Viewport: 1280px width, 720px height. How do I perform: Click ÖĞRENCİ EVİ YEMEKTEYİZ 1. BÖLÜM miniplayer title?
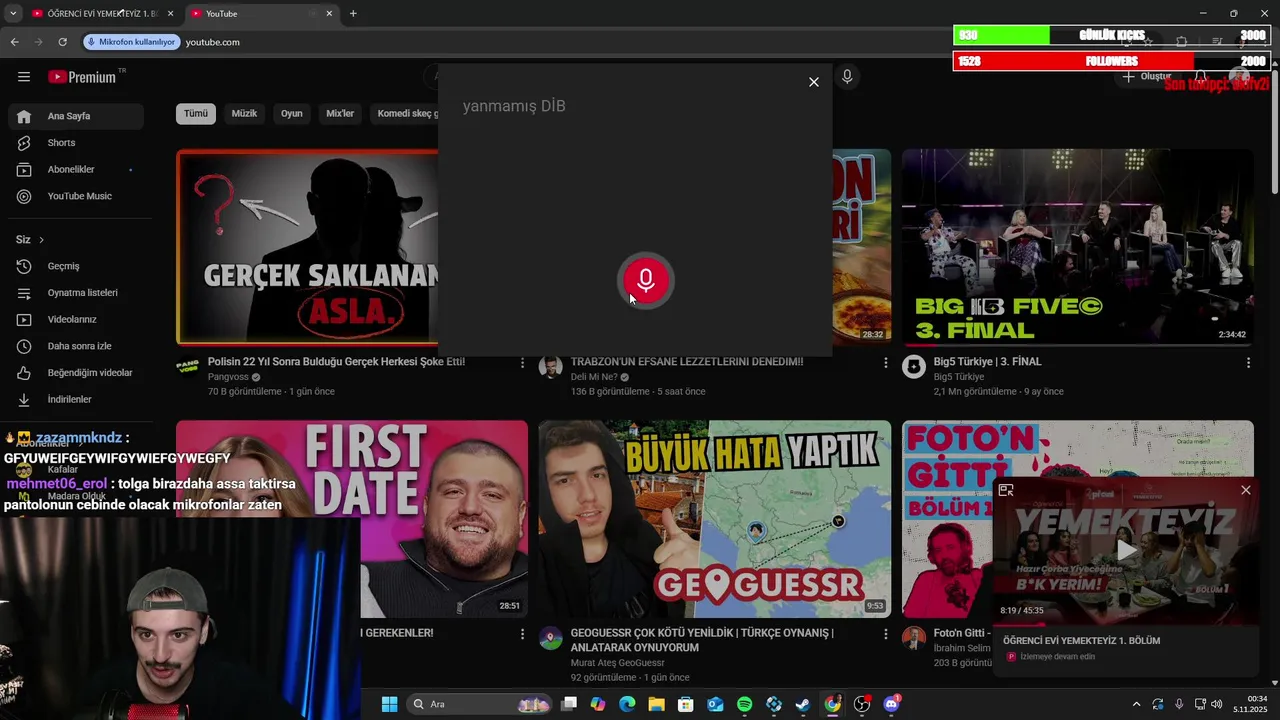(x=1081, y=641)
